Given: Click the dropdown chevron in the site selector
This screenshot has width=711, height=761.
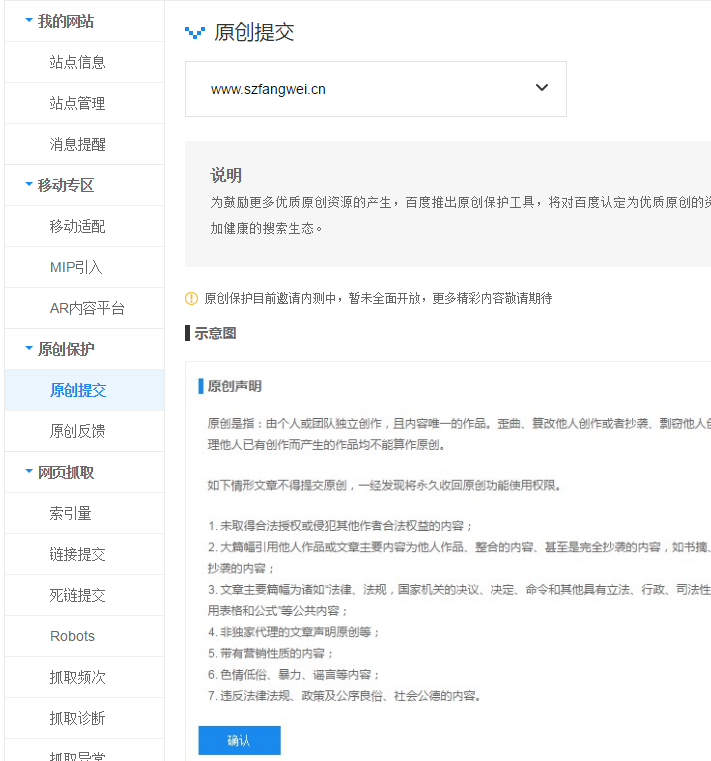Looking at the screenshot, I should click(x=542, y=88).
